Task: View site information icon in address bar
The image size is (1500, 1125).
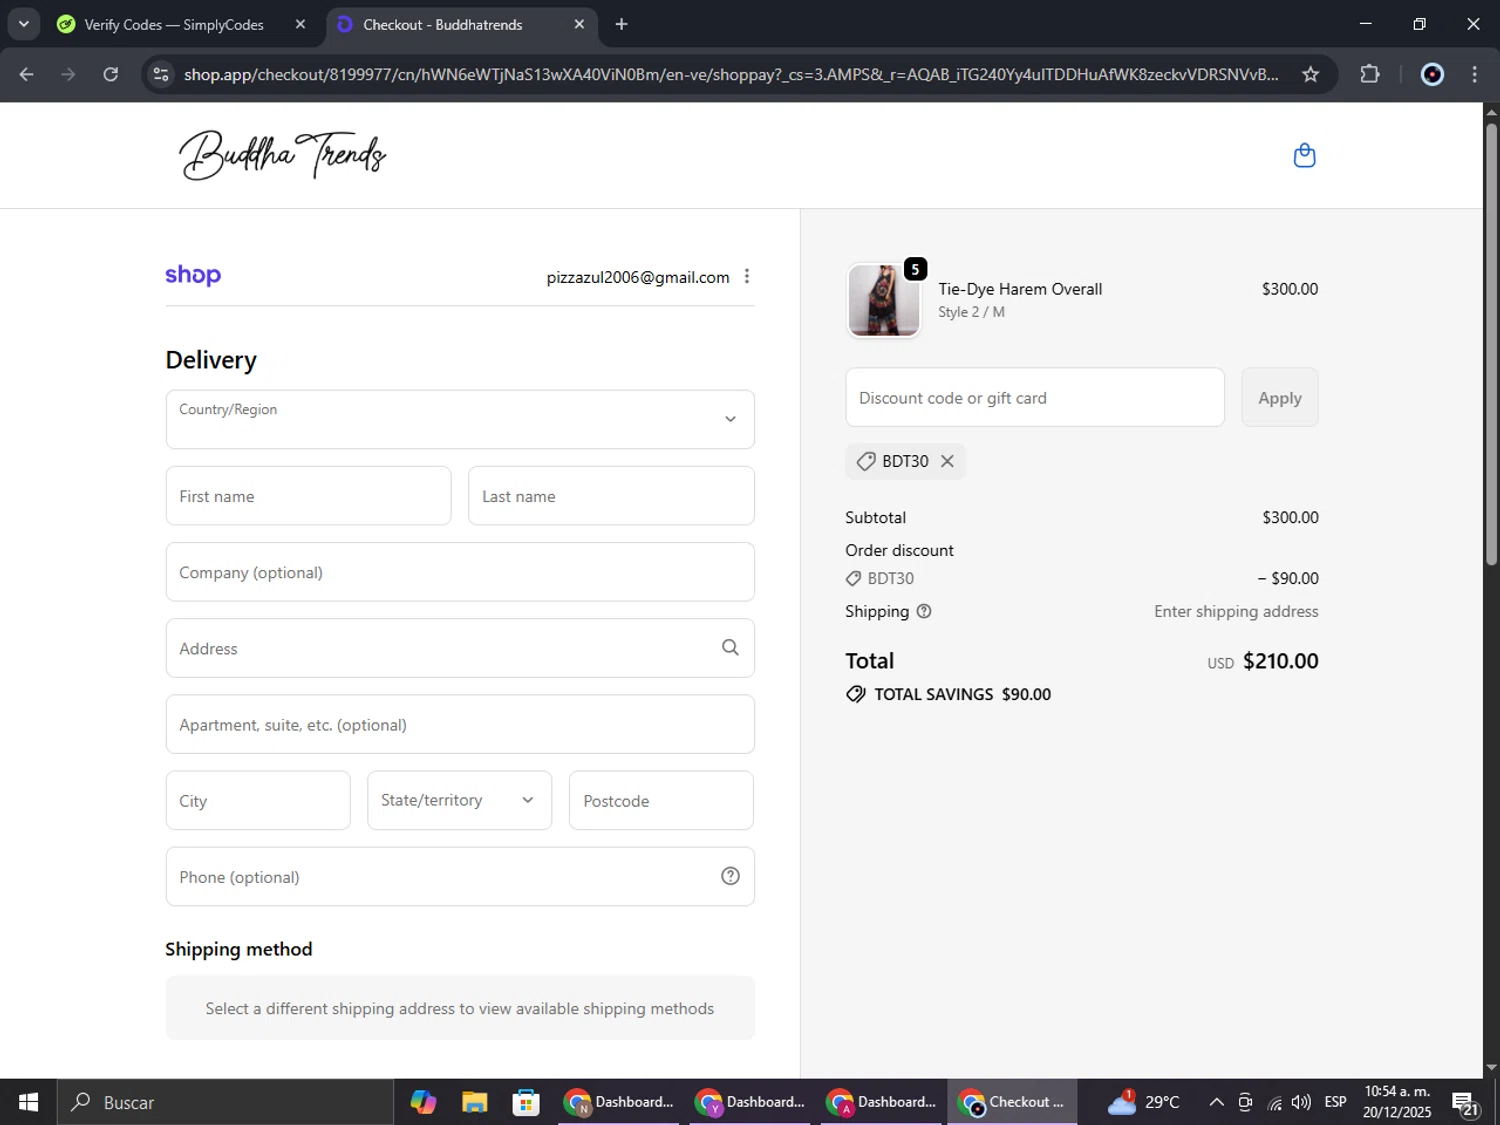Action: (160, 74)
